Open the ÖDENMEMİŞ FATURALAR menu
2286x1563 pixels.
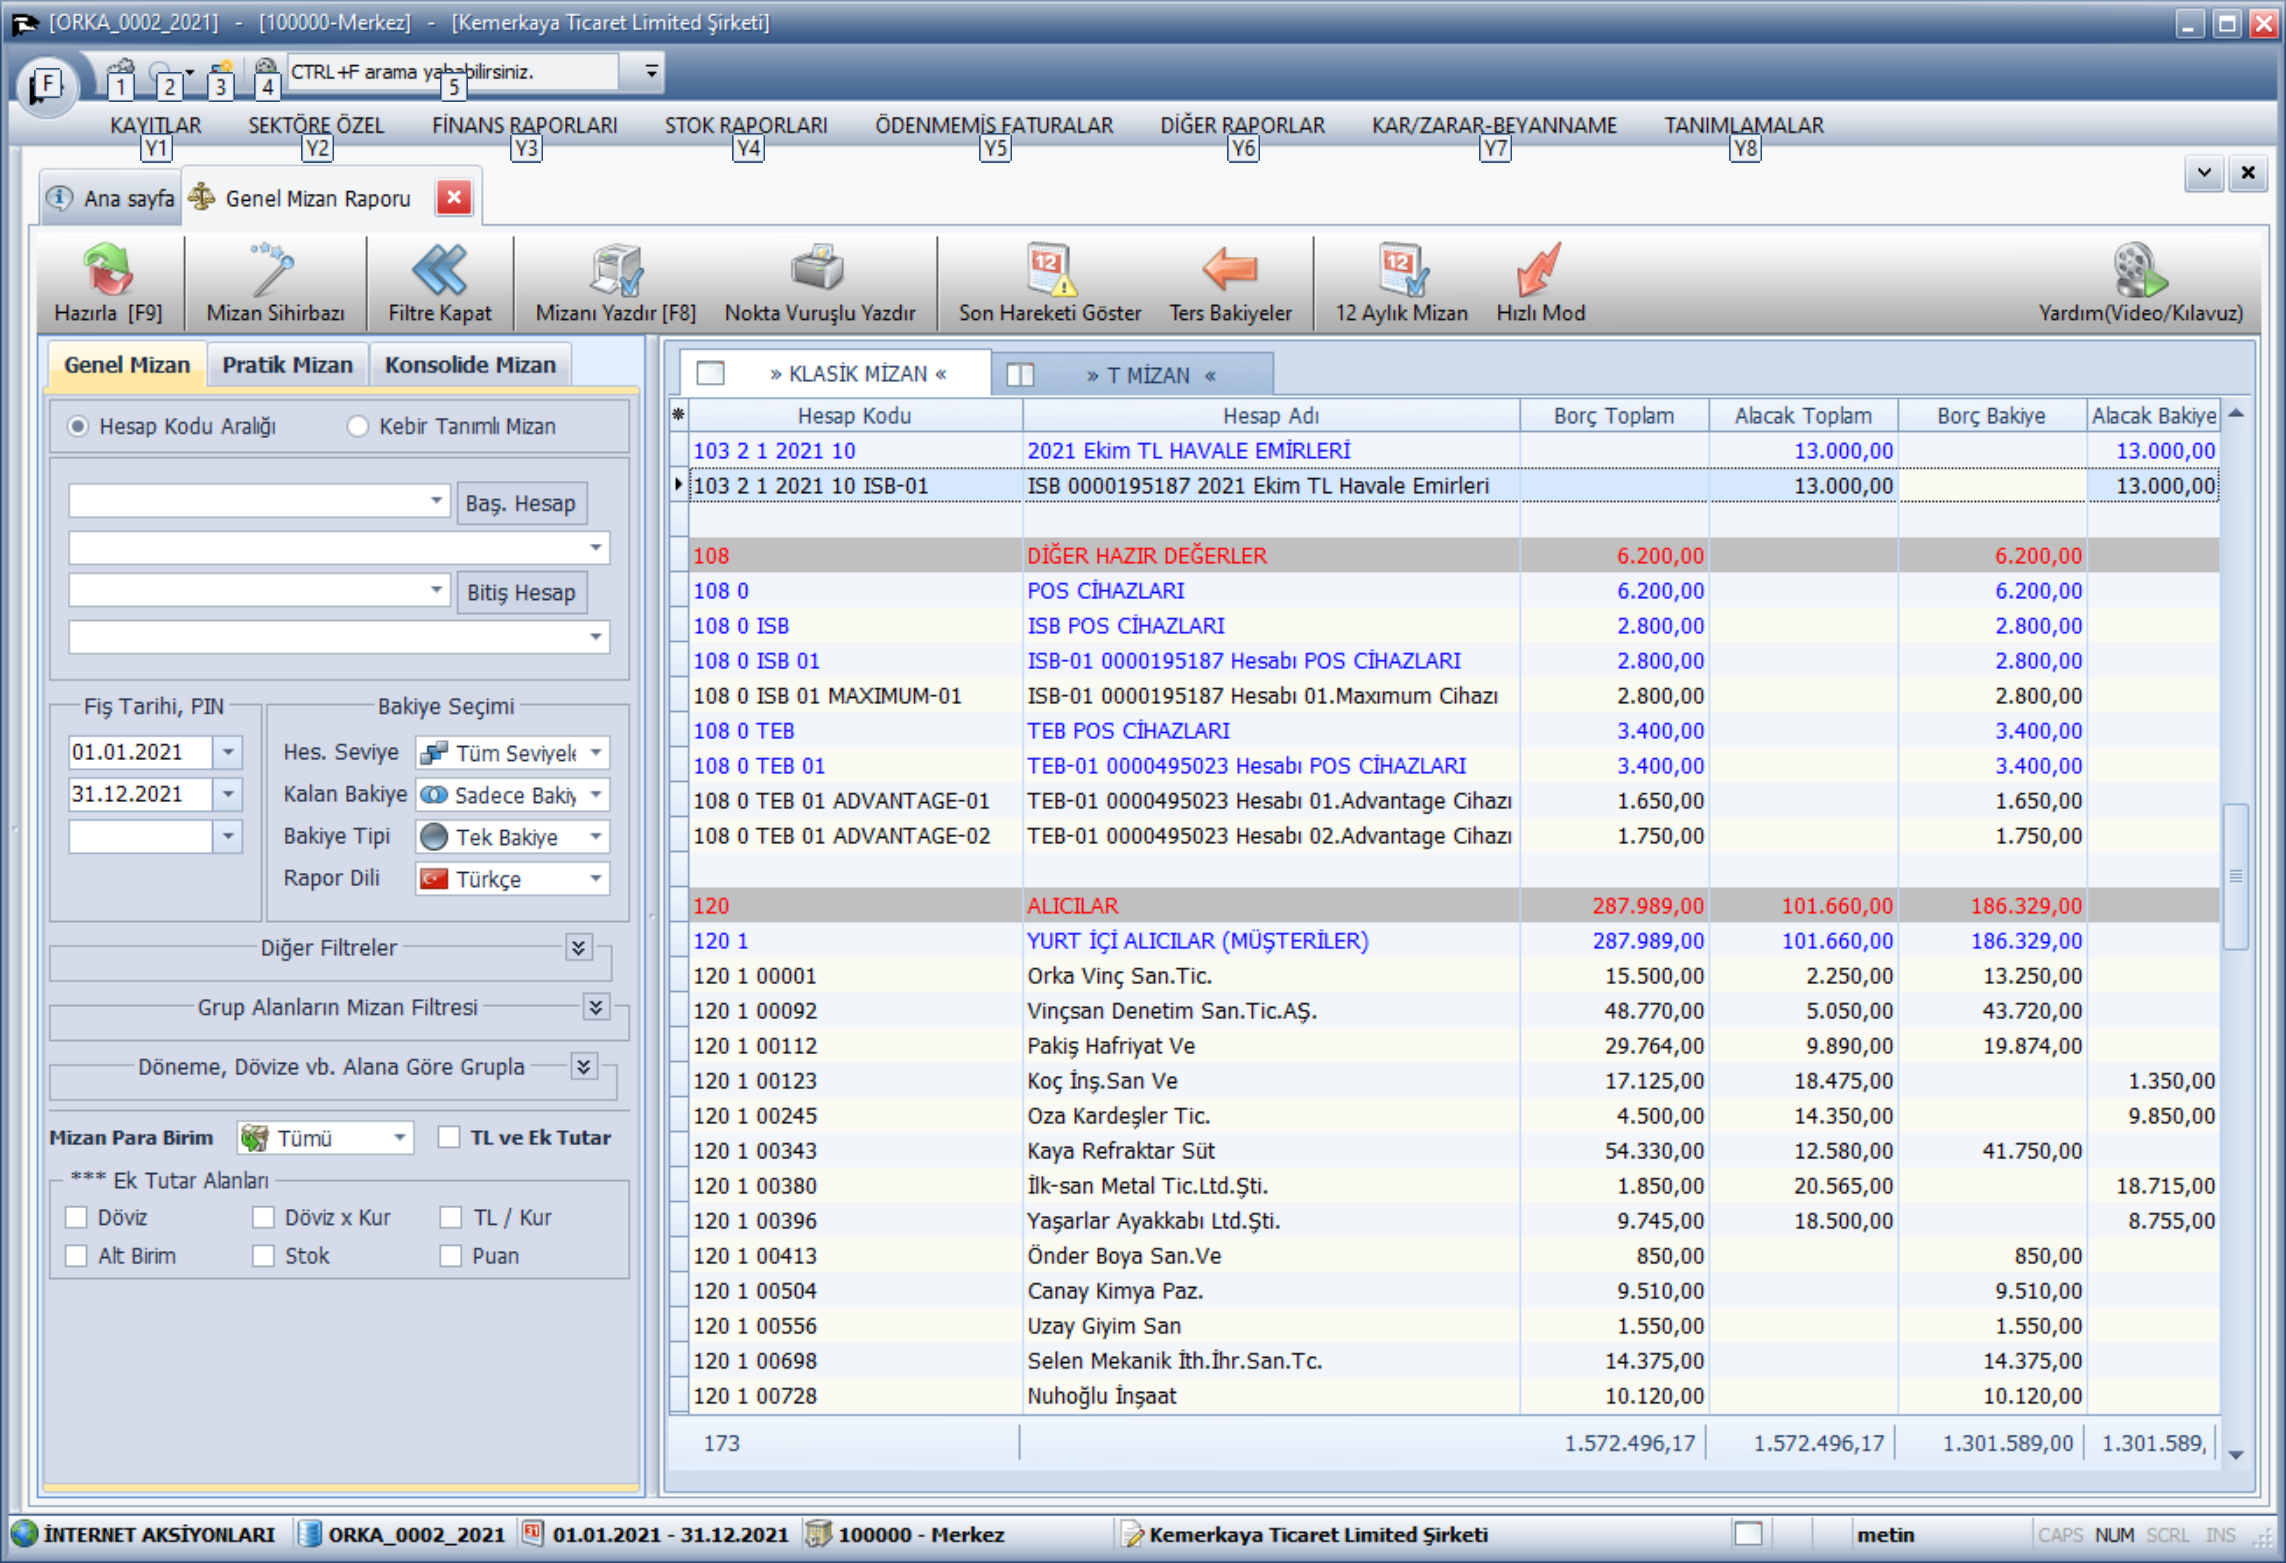click(x=994, y=125)
